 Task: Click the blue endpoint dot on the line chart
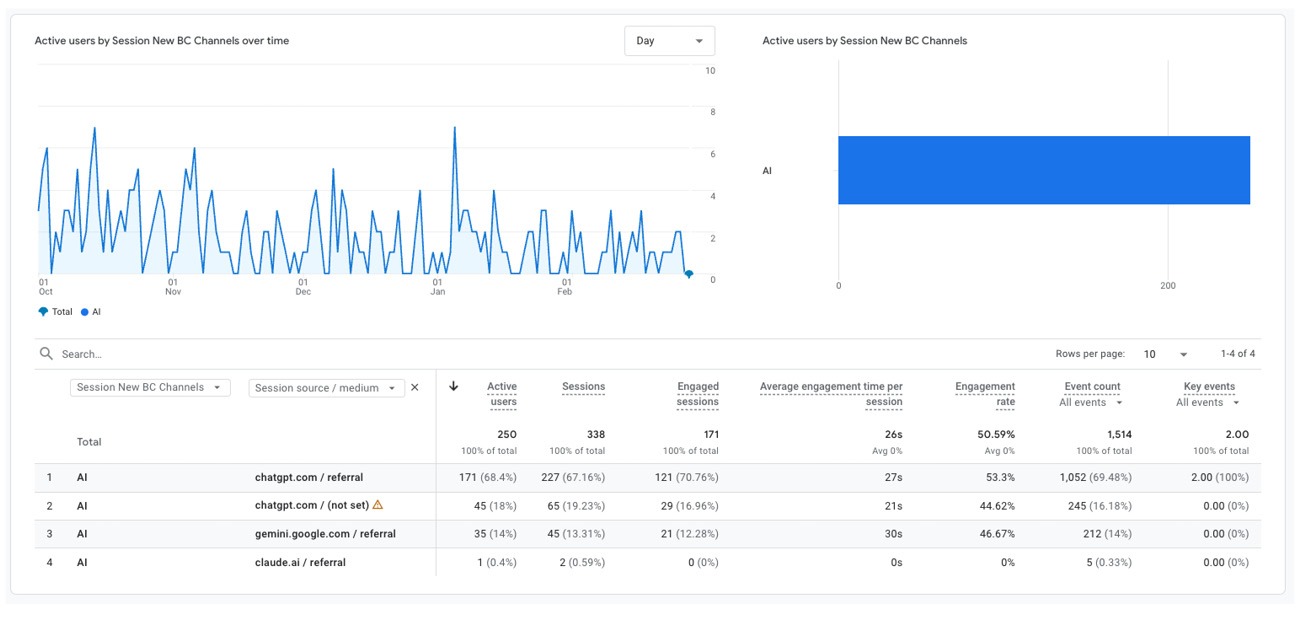pos(688,271)
